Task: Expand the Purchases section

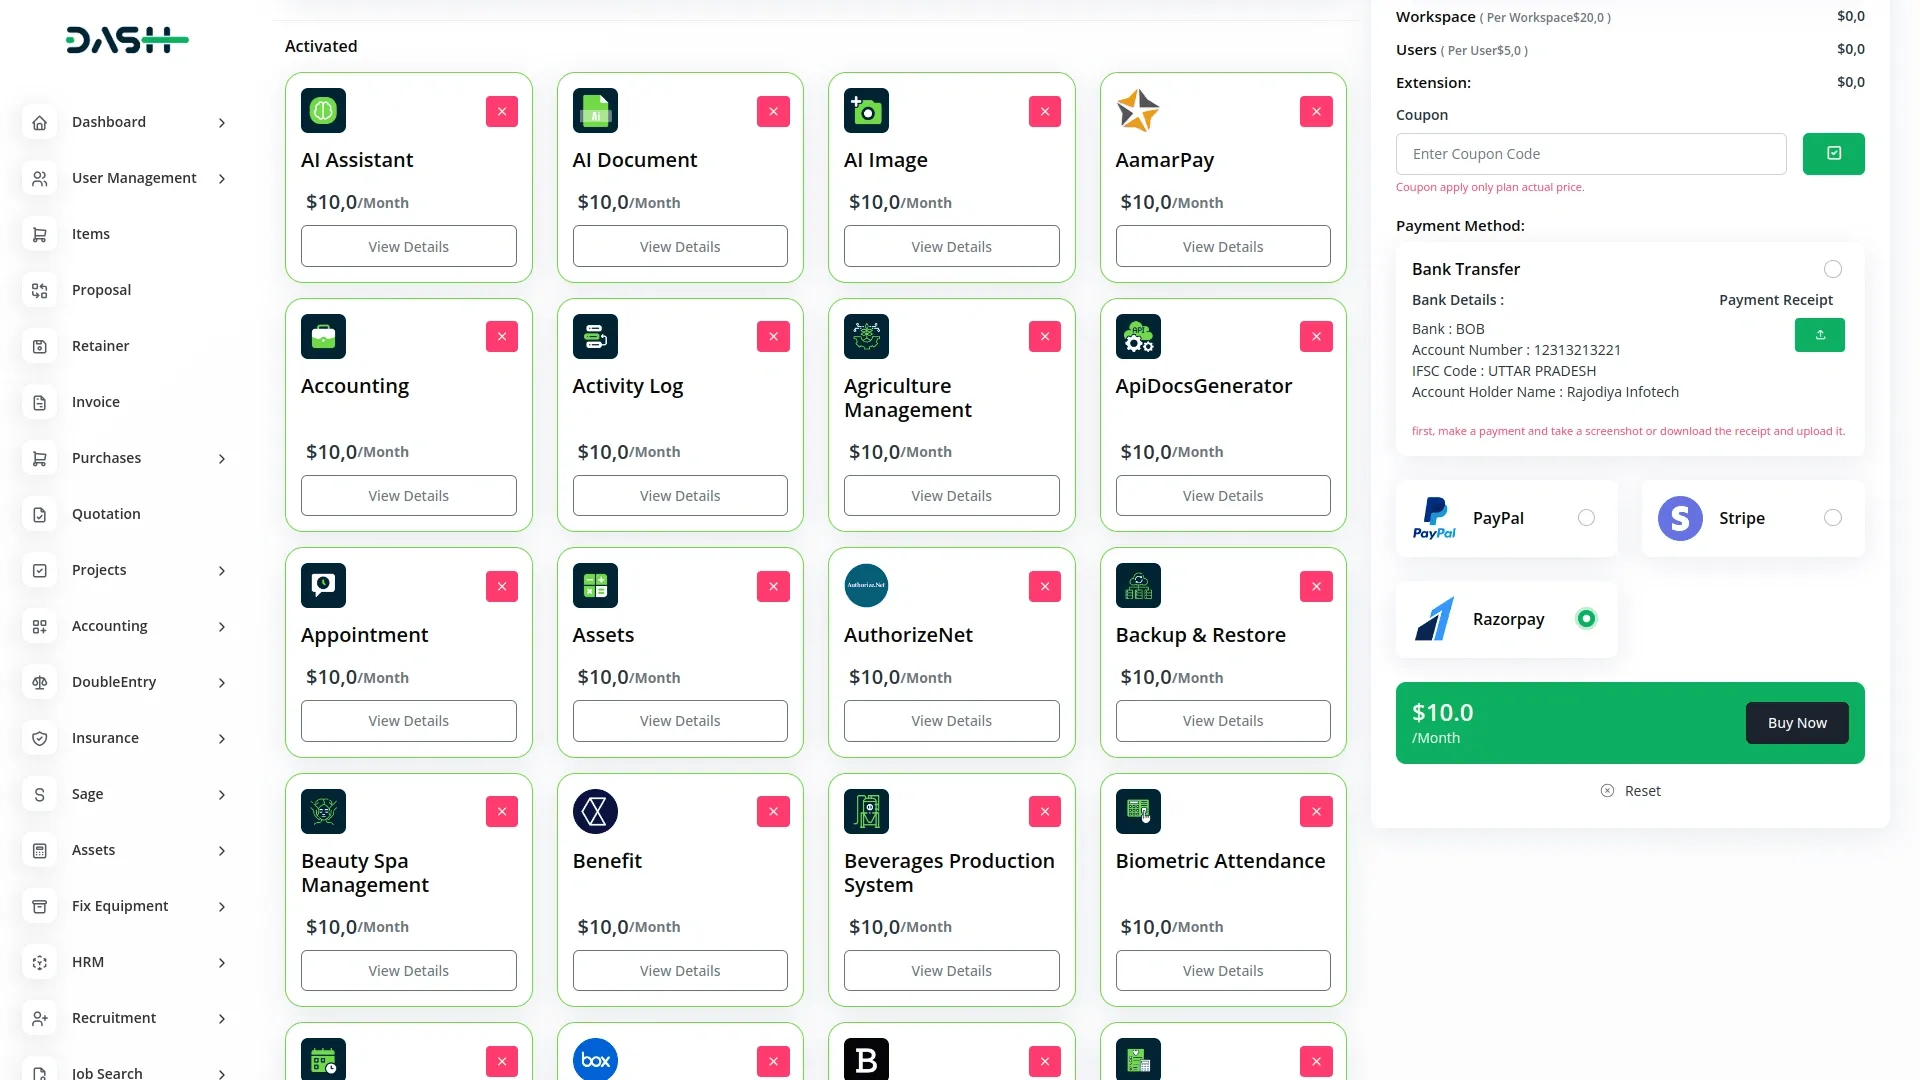Action: (106, 458)
